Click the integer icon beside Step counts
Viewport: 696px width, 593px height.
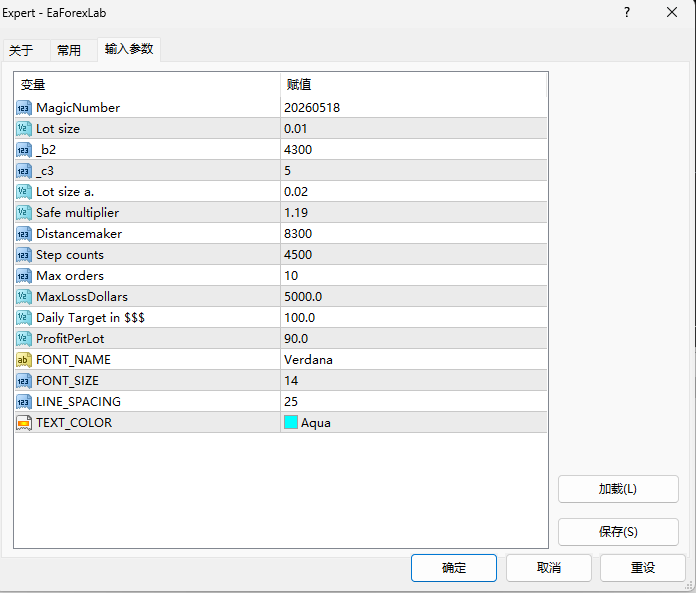[x=24, y=255]
